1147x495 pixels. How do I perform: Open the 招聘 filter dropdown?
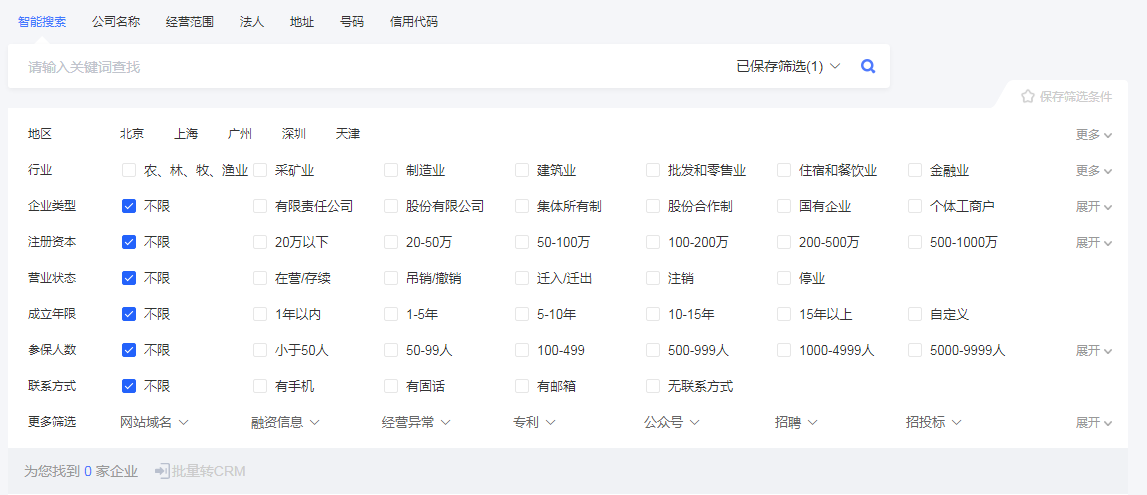796,422
